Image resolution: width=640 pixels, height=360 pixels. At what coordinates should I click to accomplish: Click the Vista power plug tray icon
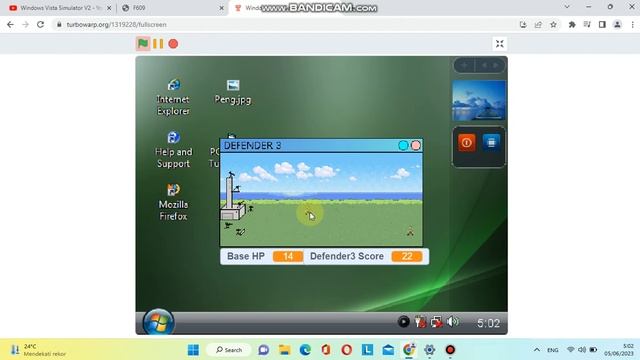point(420,322)
